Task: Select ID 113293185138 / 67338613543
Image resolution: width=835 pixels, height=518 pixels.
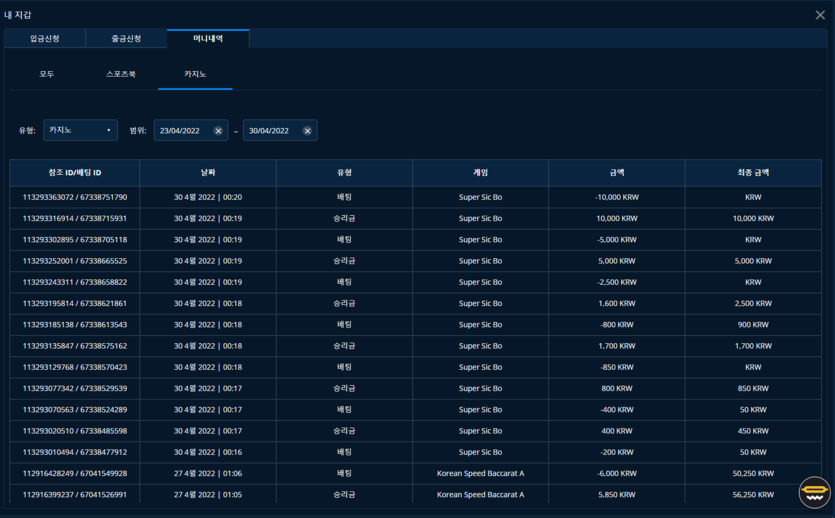Action: (75, 325)
